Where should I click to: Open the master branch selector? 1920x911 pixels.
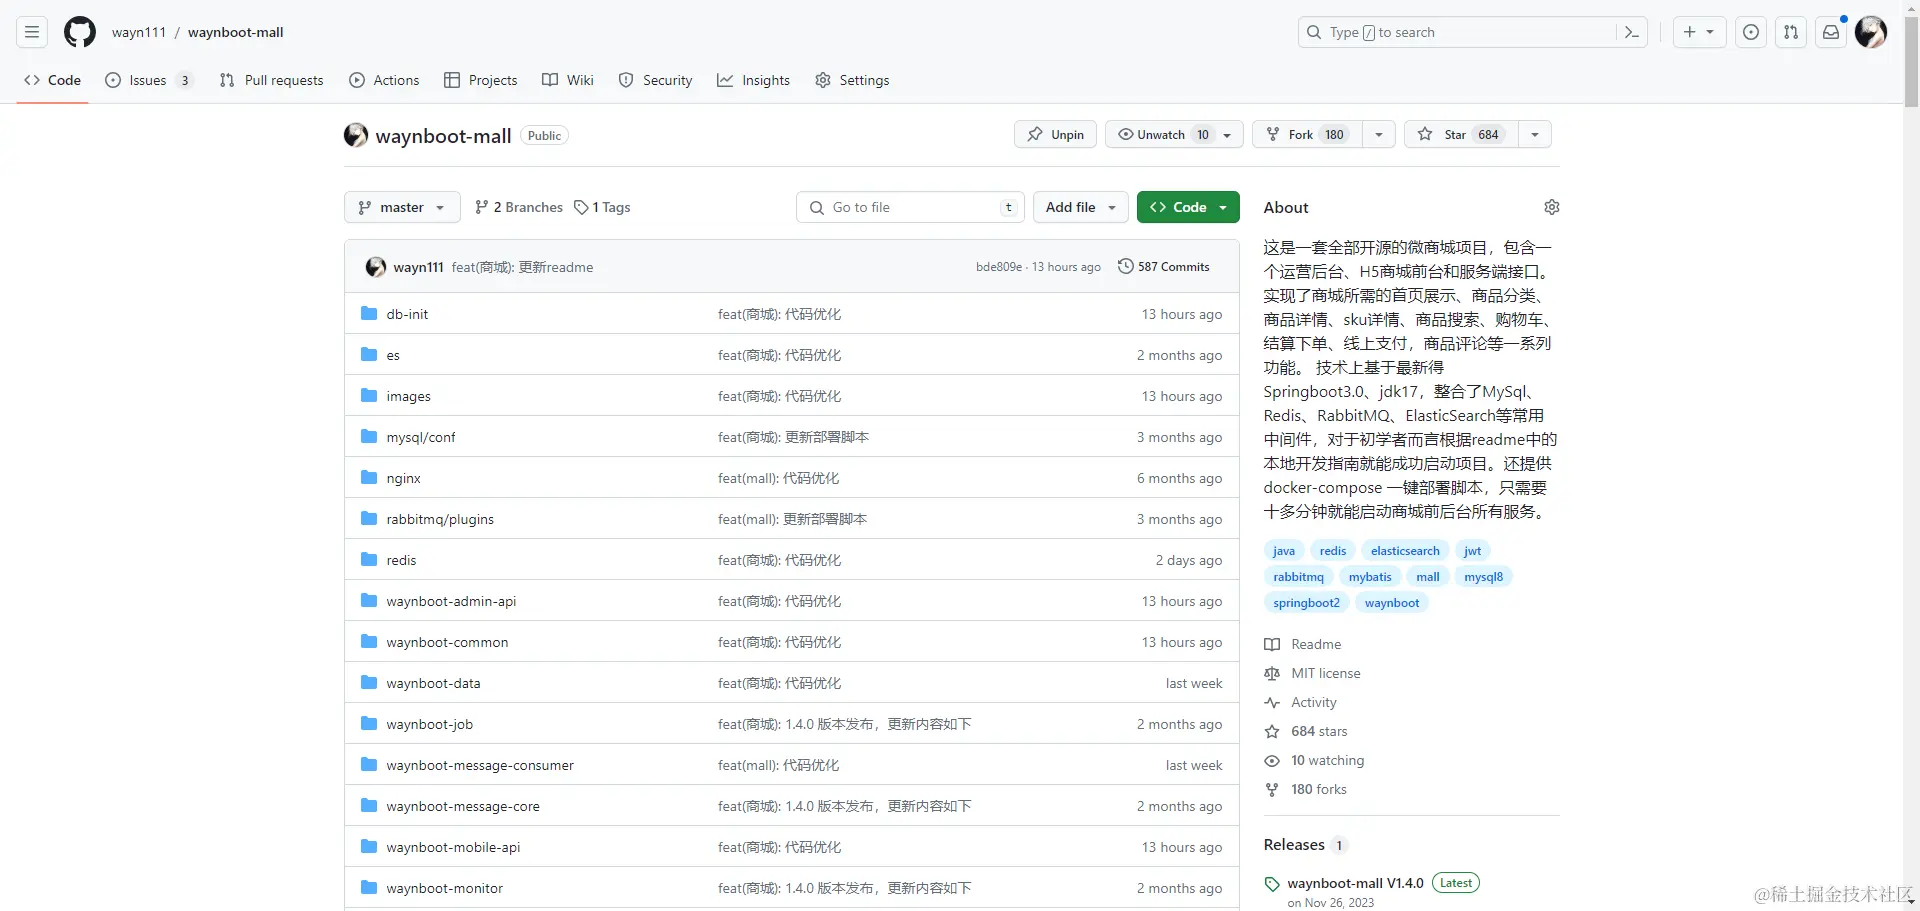coord(402,207)
